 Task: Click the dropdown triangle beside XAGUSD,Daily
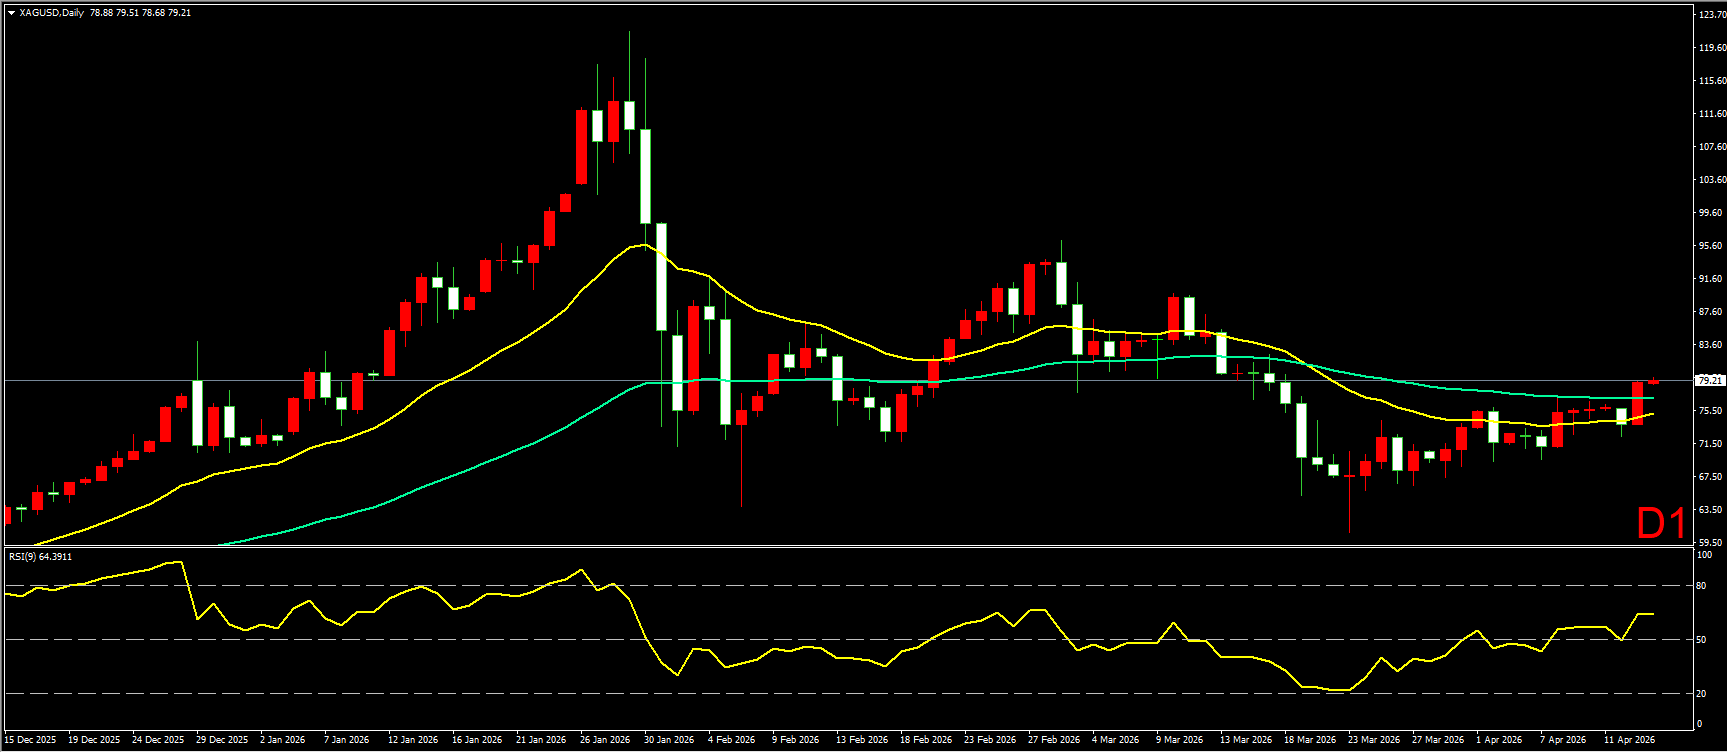click(x=11, y=13)
